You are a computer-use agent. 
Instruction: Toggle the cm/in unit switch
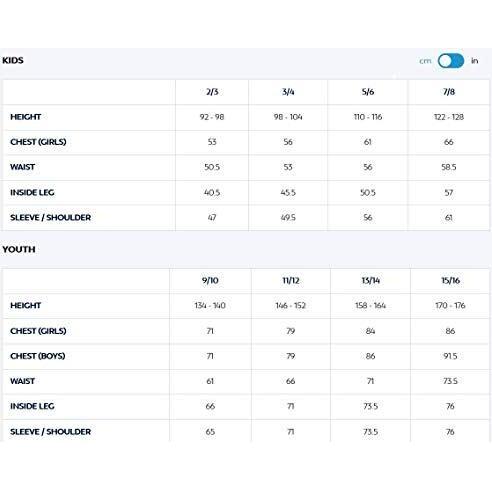451,61
